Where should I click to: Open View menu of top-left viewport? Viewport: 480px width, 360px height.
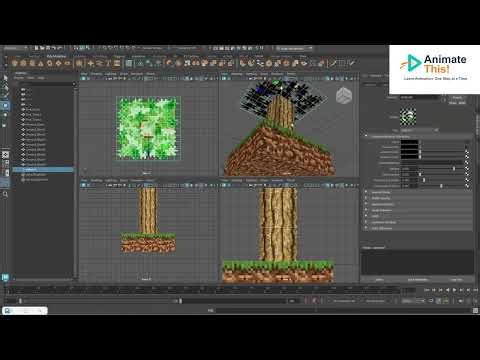pyautogui.click(x=84, y=74)
